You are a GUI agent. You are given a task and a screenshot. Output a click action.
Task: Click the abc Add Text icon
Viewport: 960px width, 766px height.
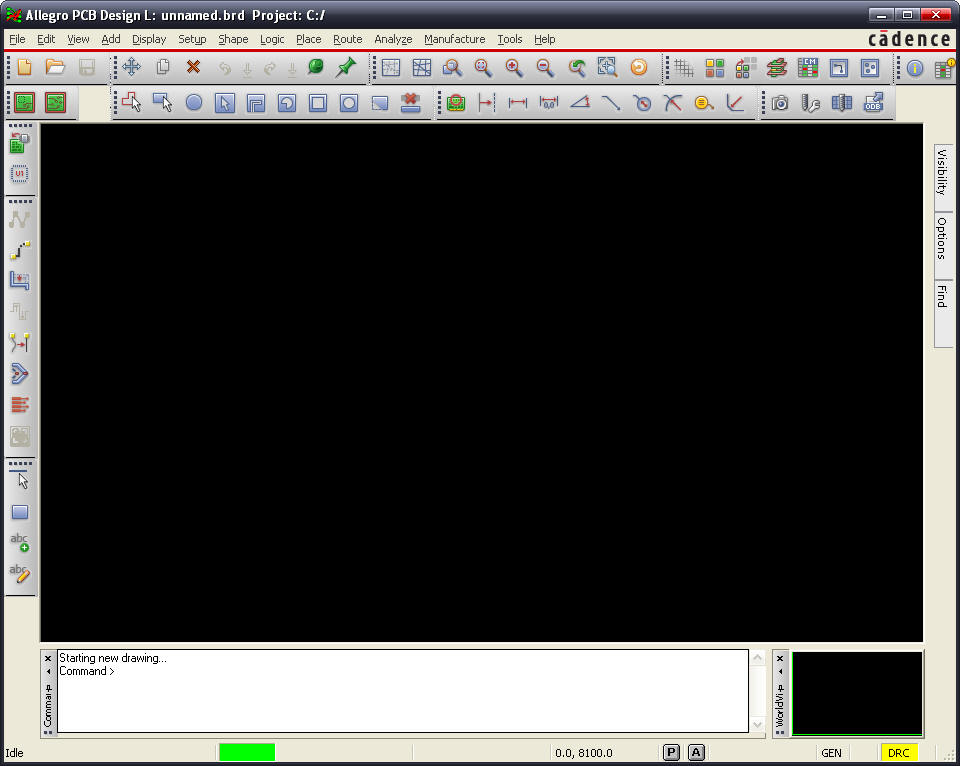click(x=20, y=542)
